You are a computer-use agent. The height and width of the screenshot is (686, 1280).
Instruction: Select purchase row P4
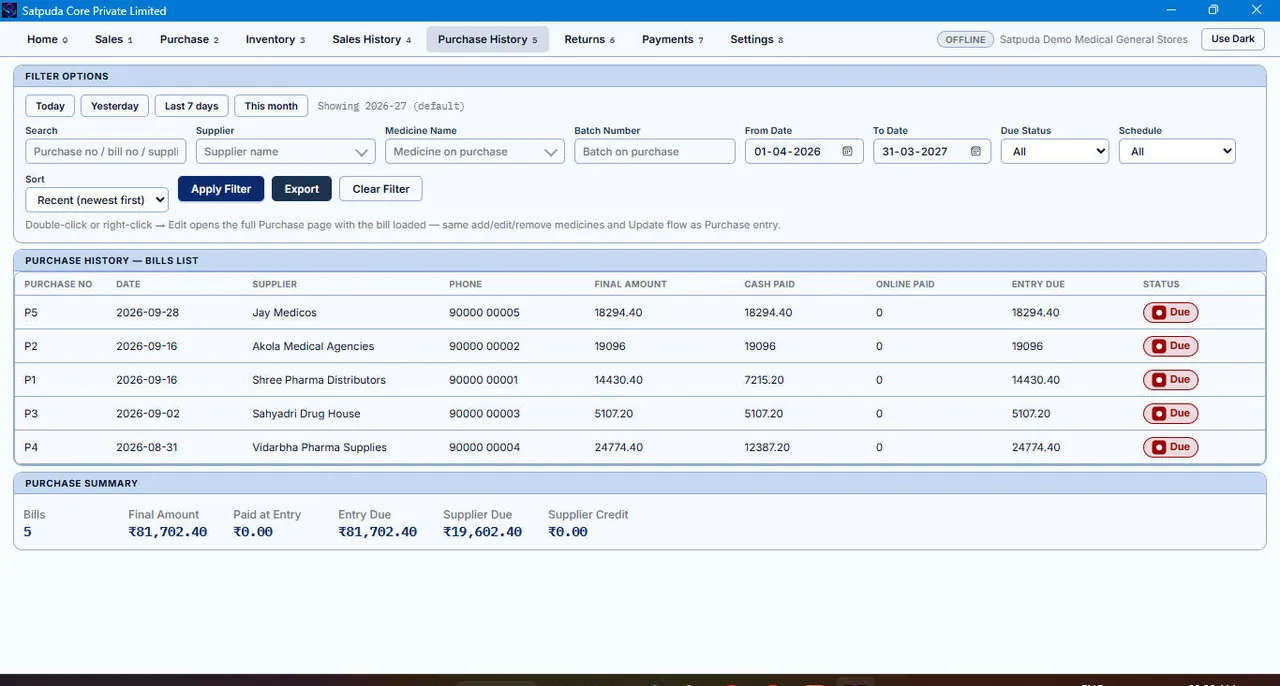point(640,447)
